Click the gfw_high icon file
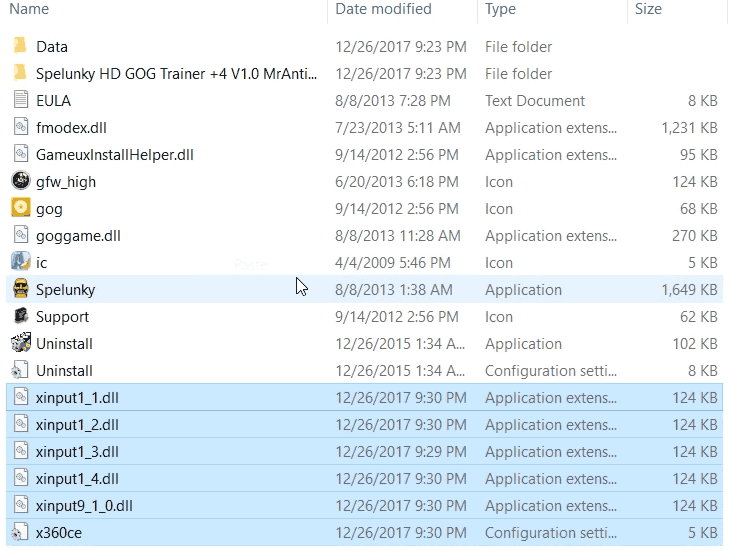Screen dimensions: 735x551 (21, 181)
